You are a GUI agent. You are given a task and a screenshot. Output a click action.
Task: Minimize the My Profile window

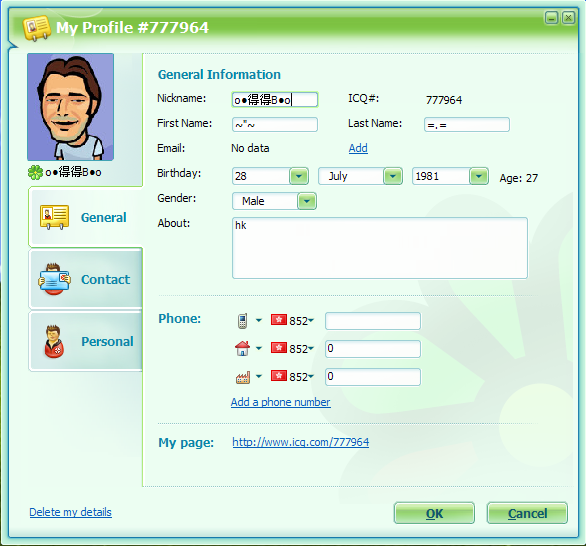tap(552, 18)
